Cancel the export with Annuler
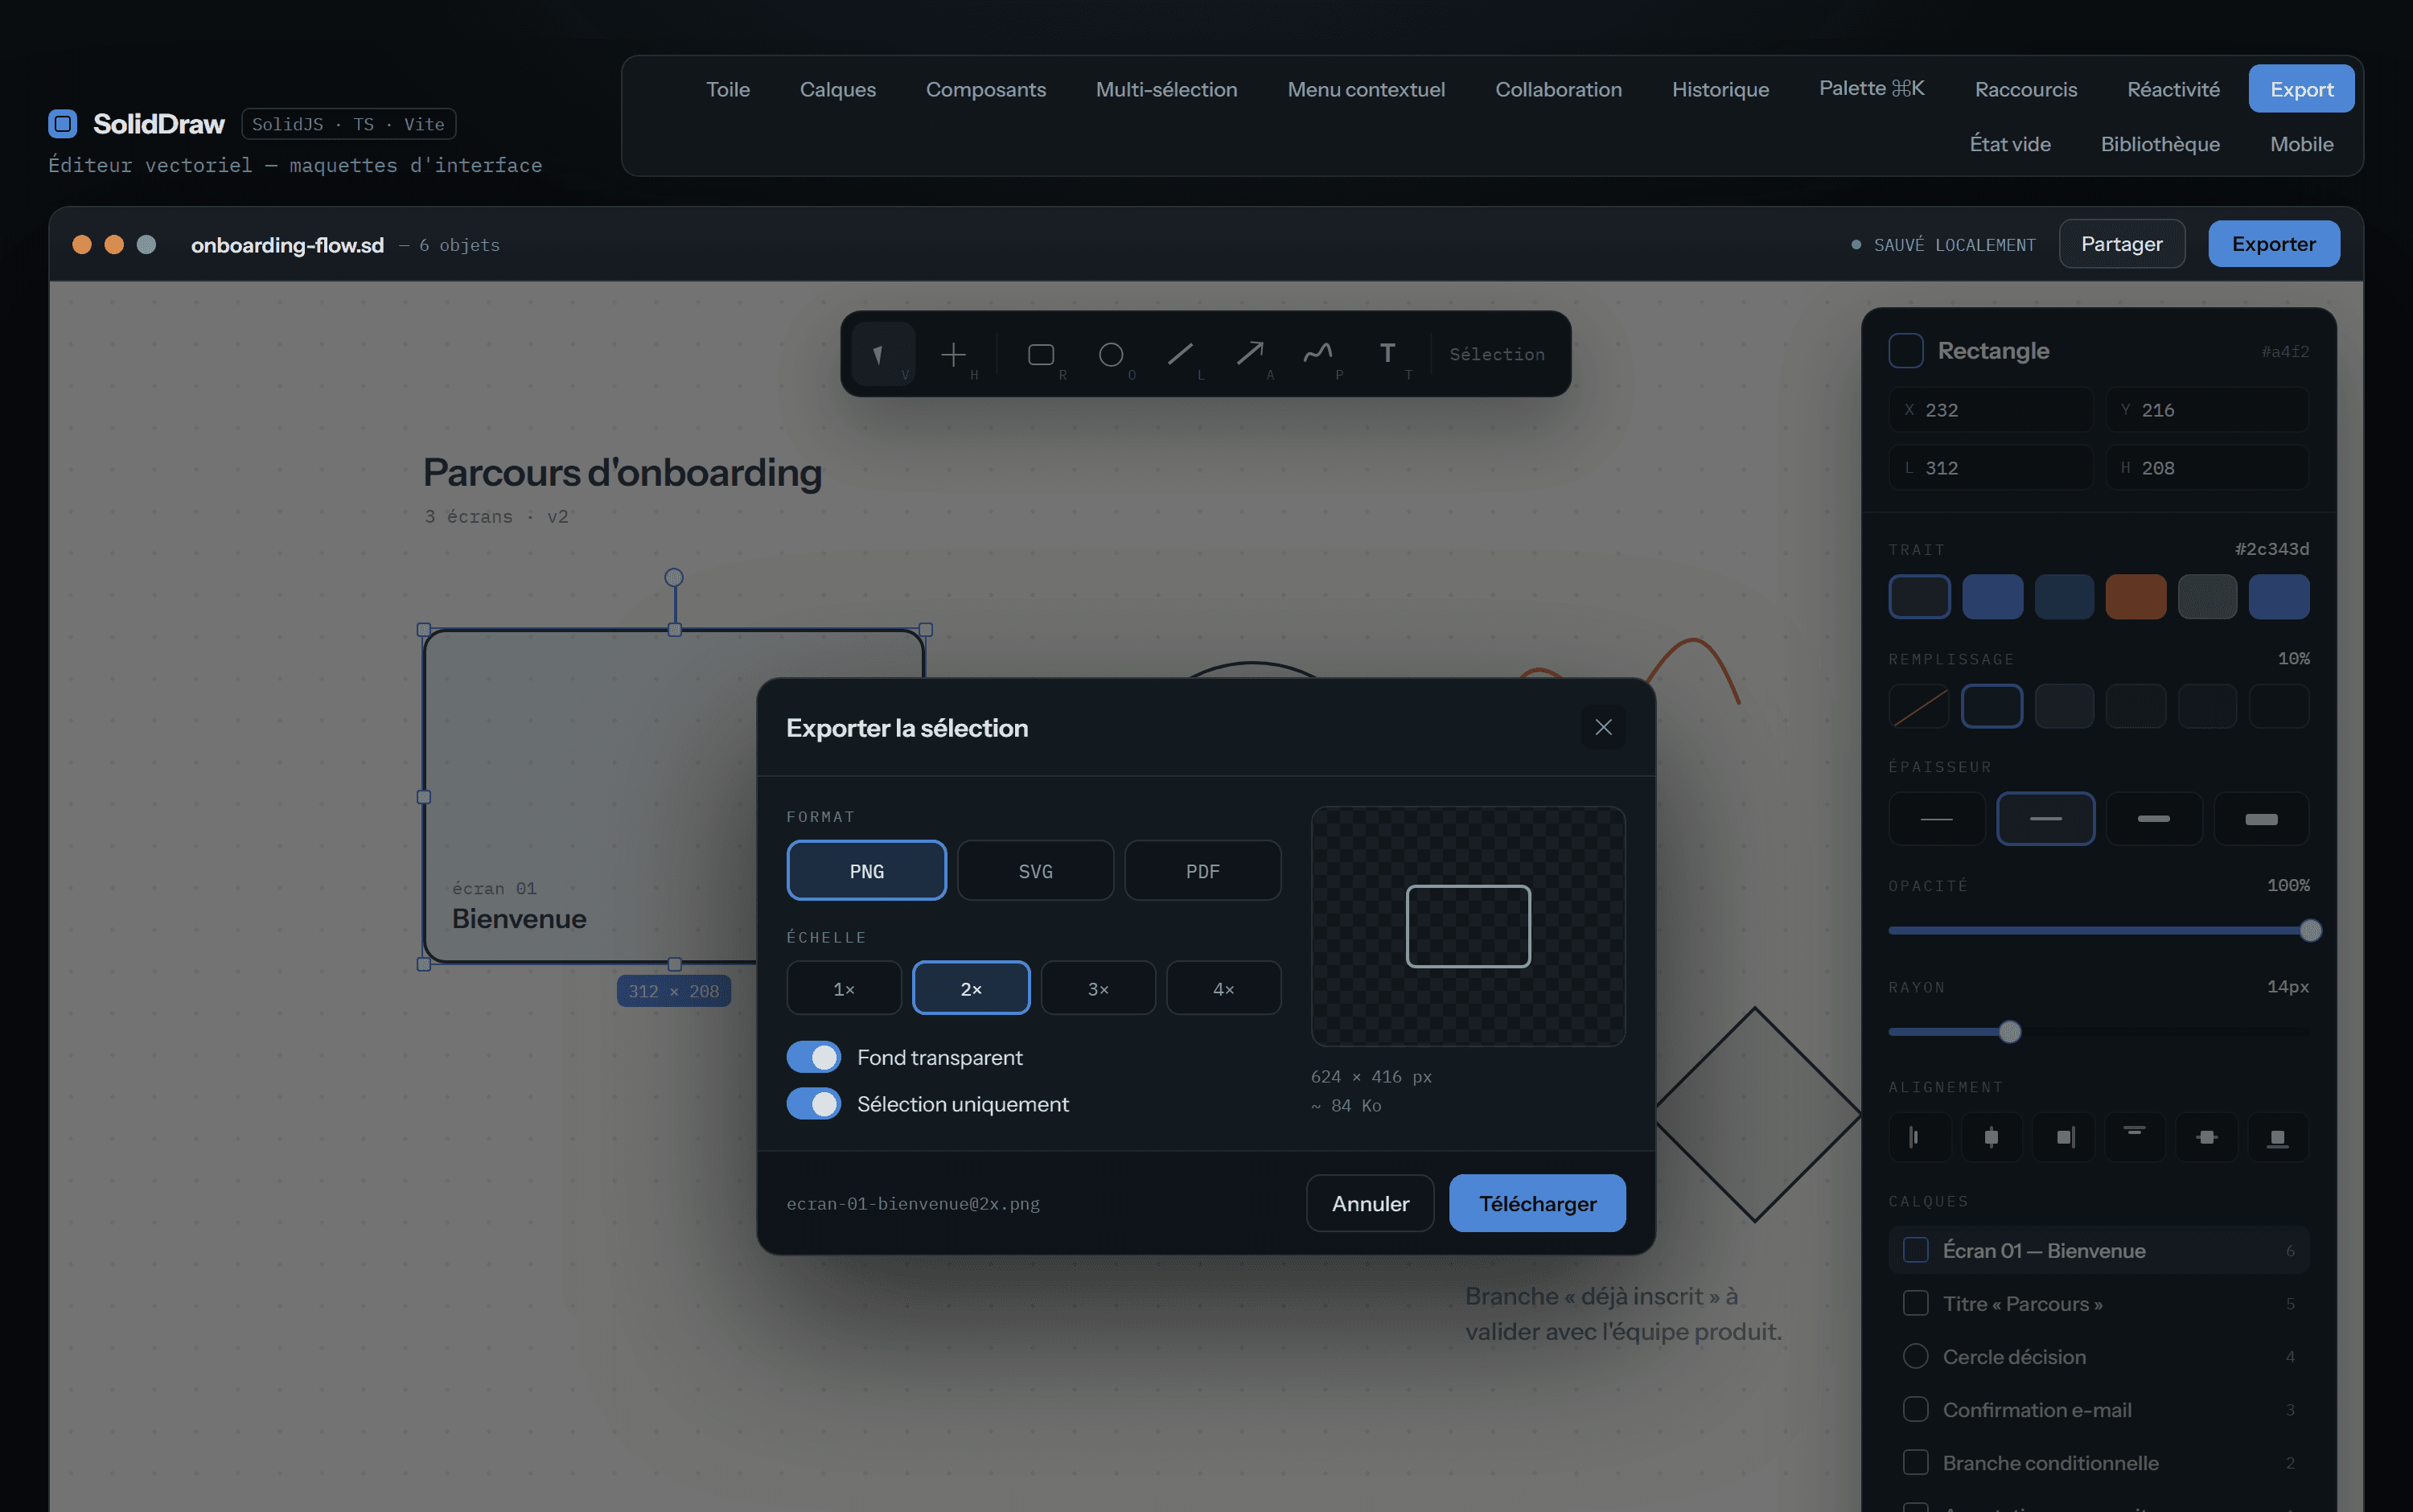The width and height of the screenshot is (2413, 1512). [1370, 1203]
